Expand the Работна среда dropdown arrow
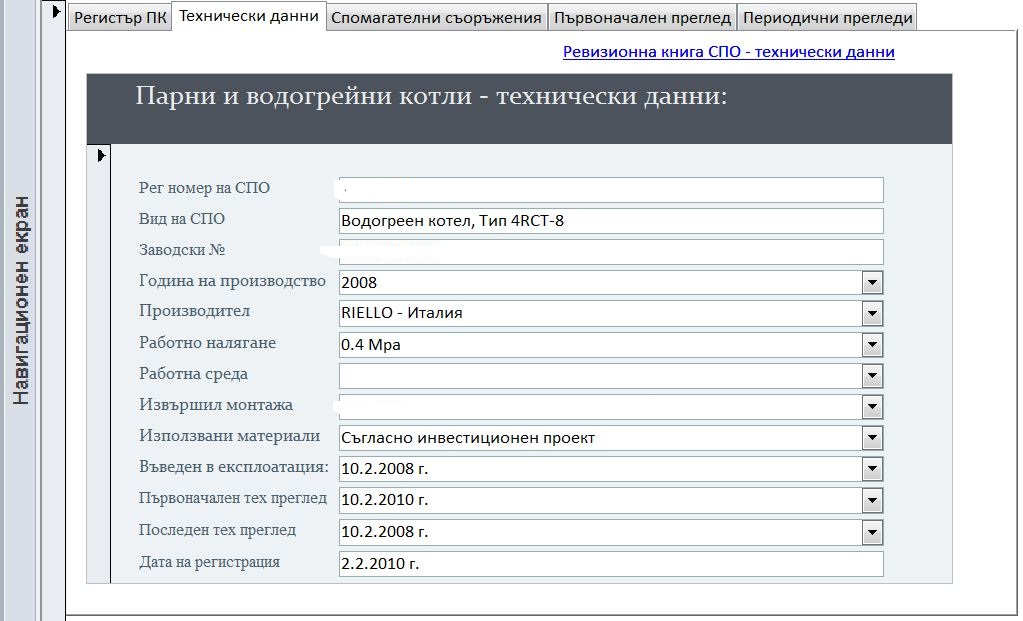 872,376
